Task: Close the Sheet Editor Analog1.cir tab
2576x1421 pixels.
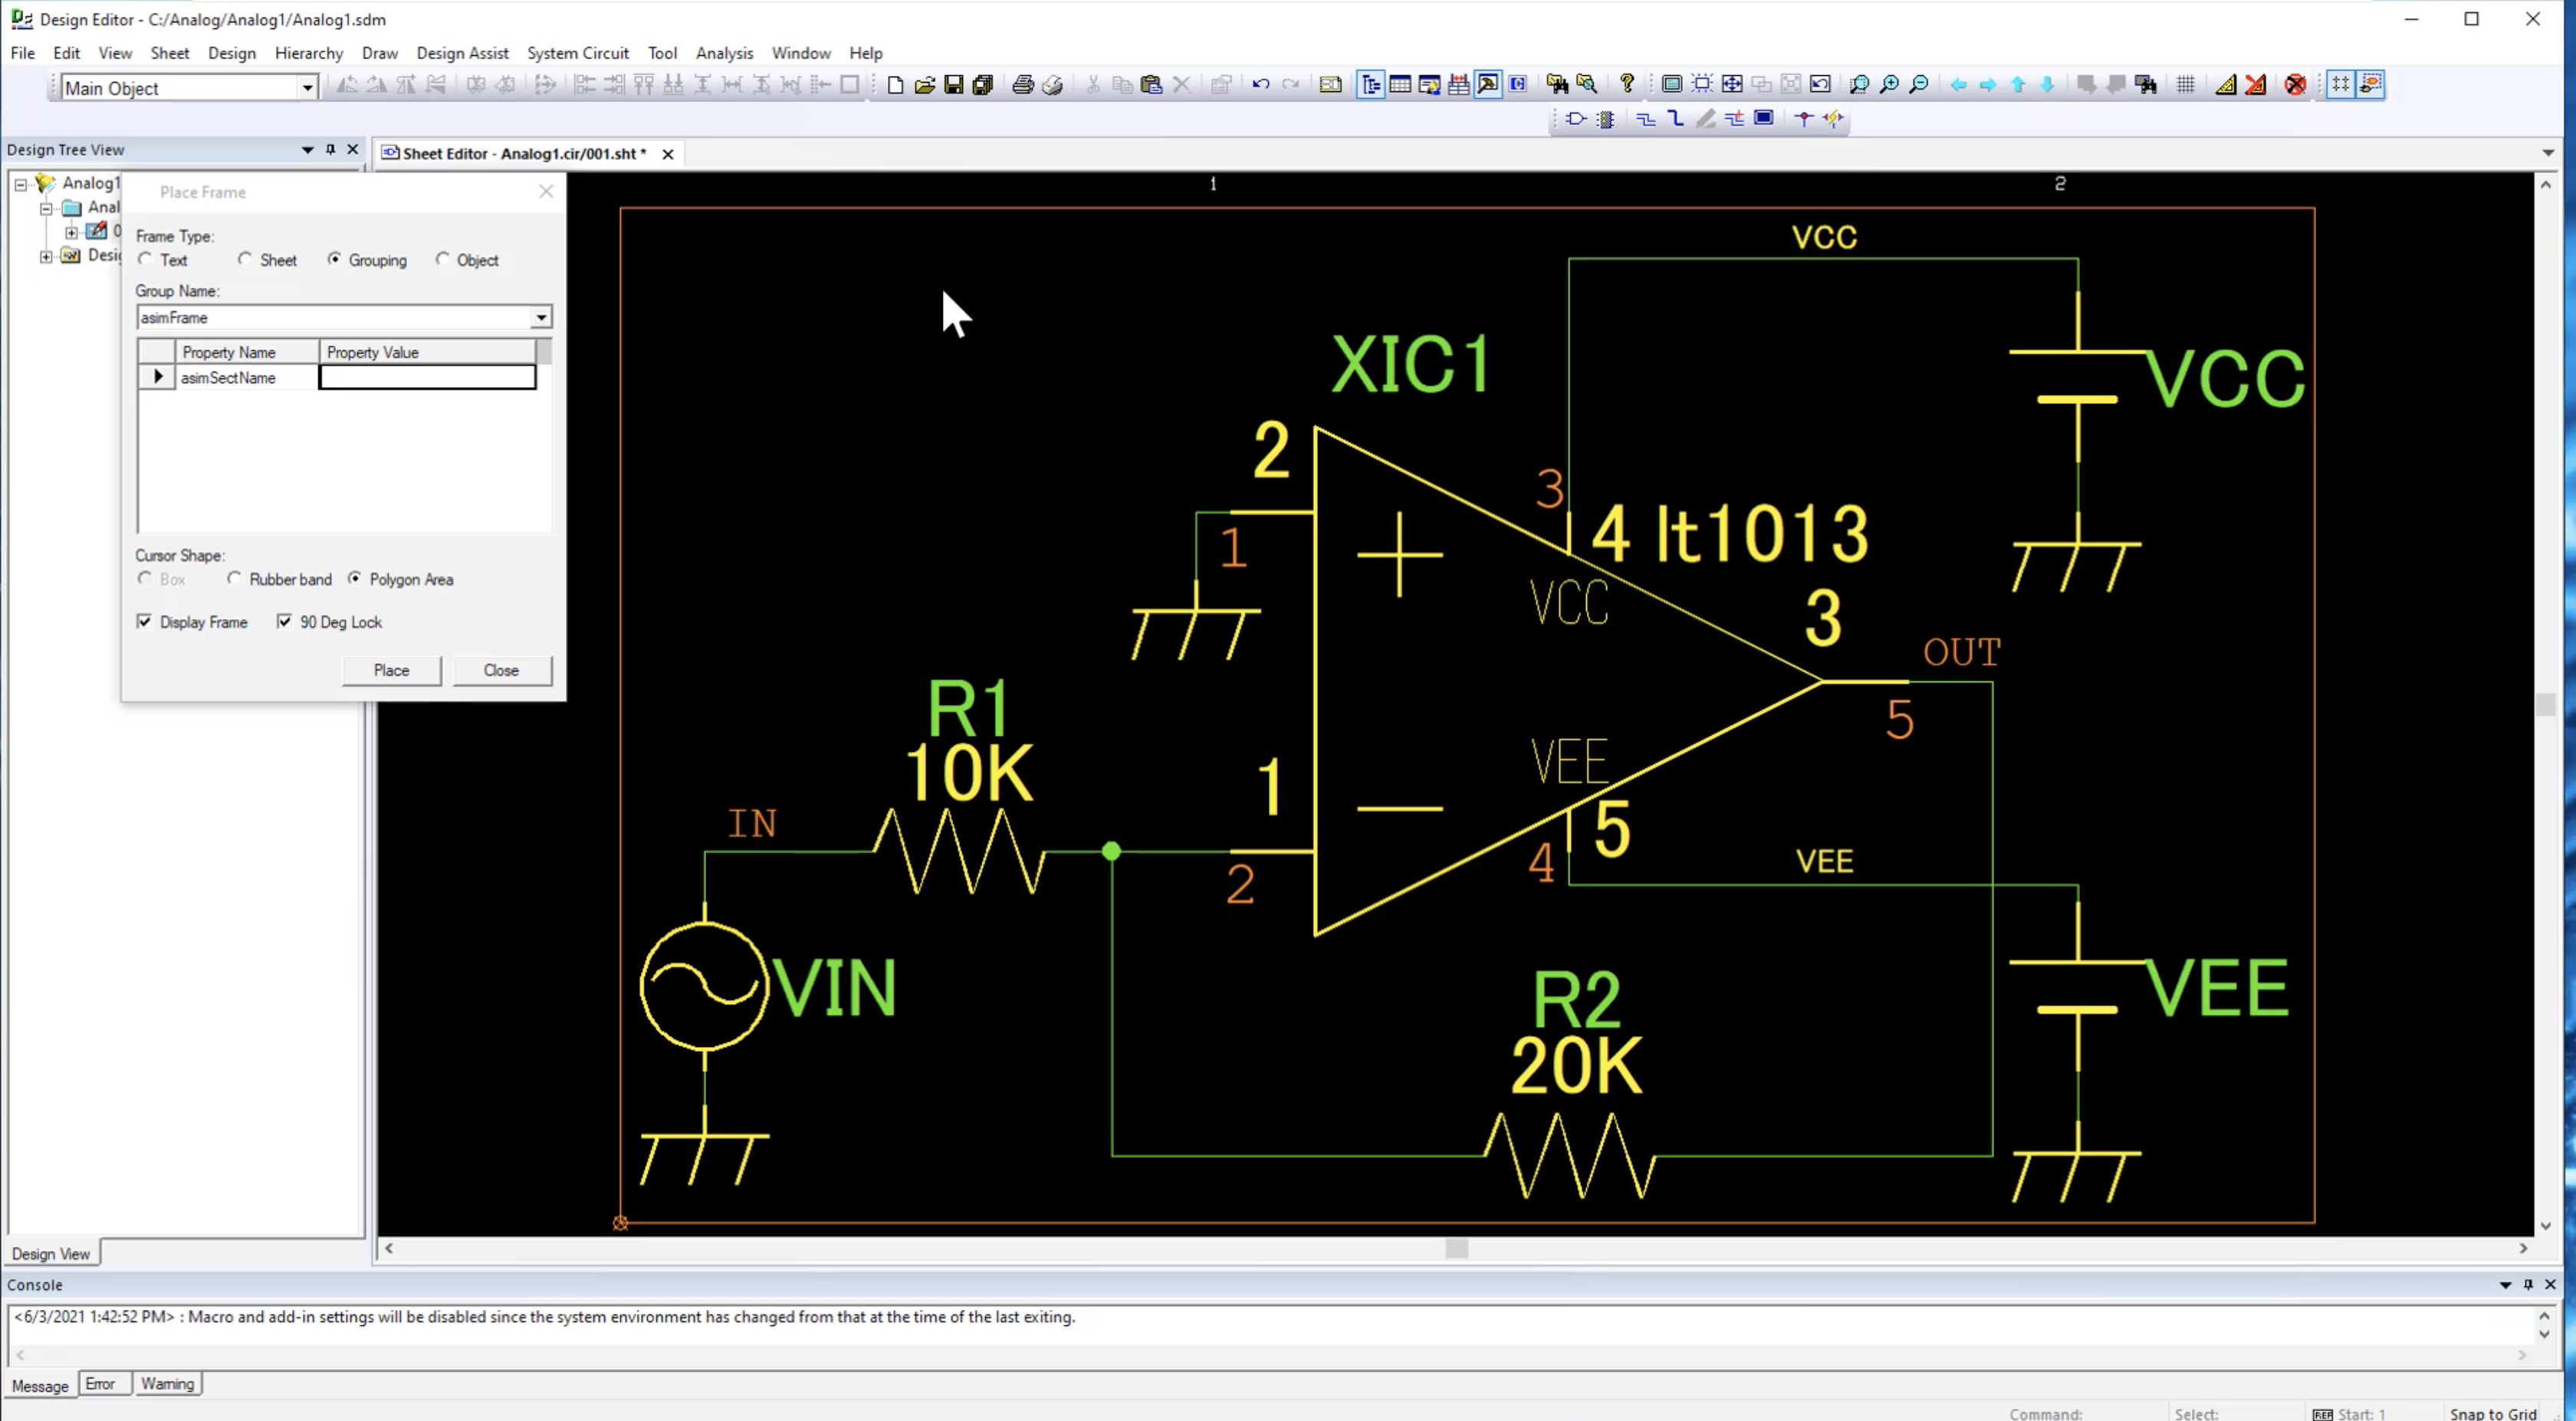Action: [x=668, y=154]
